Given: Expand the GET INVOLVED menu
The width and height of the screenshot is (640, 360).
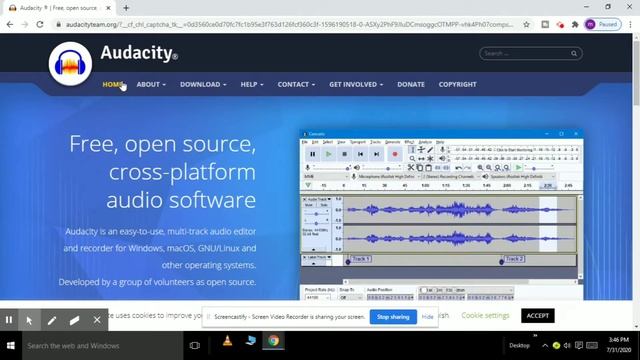Looking at the screenshot, I should click(356, 84).
